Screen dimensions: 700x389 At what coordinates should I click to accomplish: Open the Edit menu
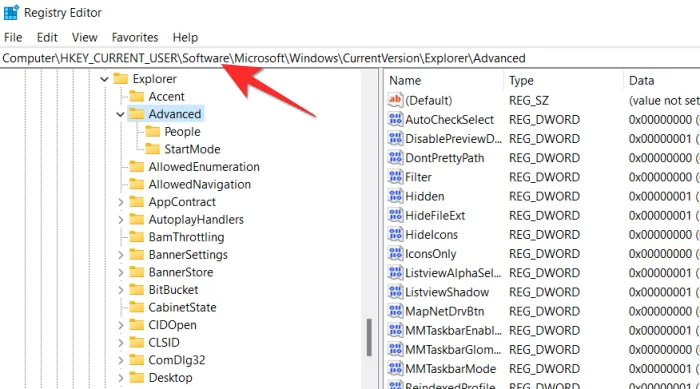tap(47, 38)
